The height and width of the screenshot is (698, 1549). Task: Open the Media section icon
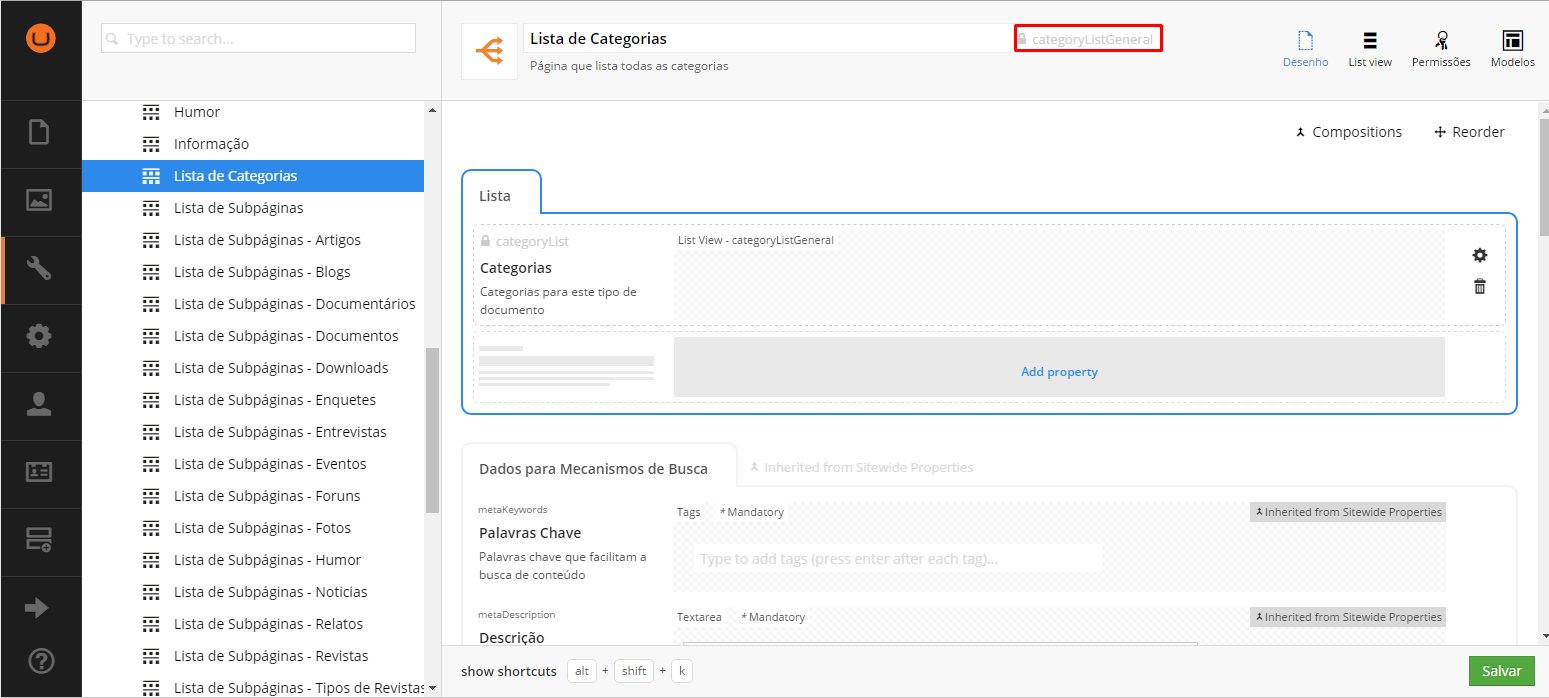click(x=39, y=200)
